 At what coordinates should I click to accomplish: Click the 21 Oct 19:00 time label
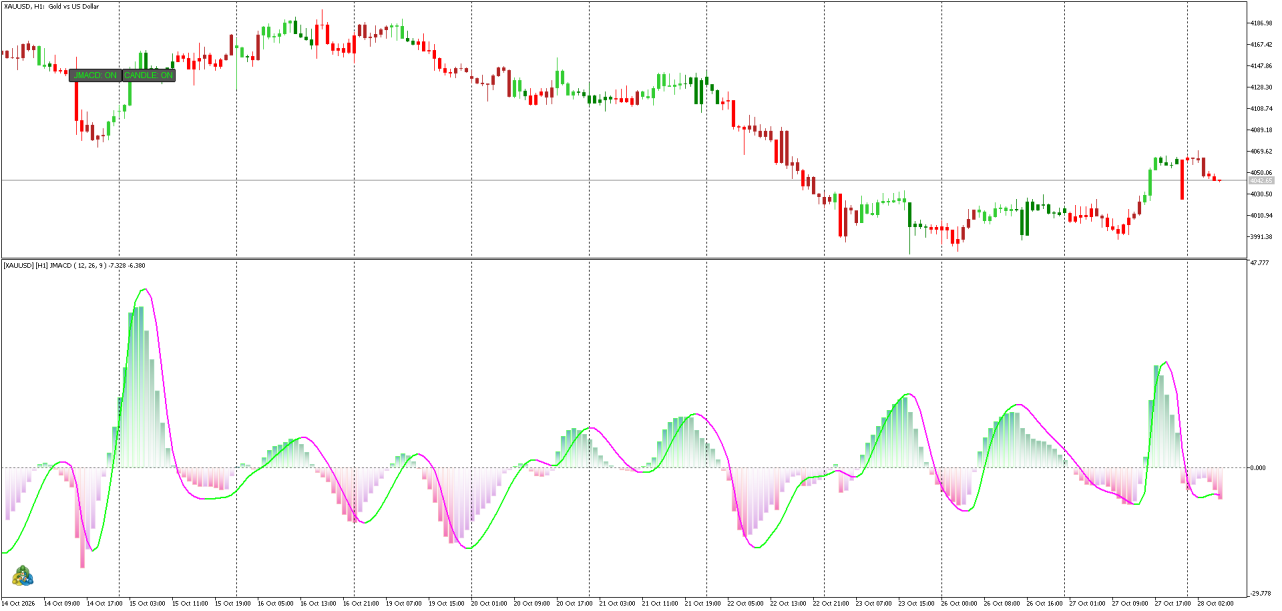click(703, 604)
